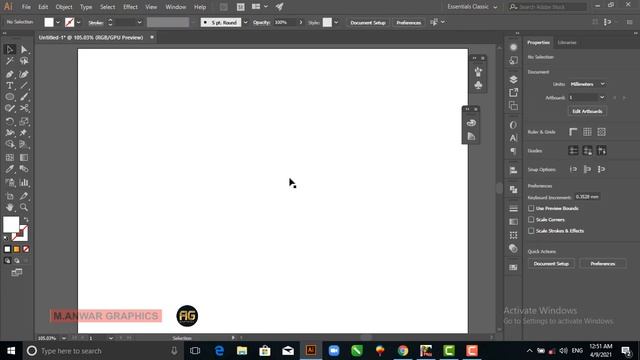Select the Column Graph tool
The width and height of the screenshot is (640, 360).
point(24,182)
